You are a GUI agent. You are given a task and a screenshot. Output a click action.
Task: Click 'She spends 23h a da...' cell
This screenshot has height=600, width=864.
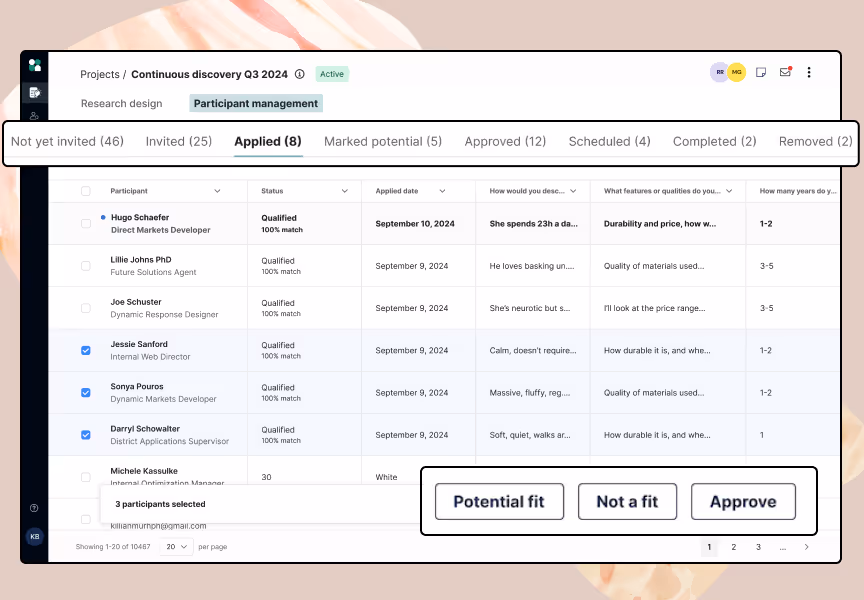(x=533, y=224)
